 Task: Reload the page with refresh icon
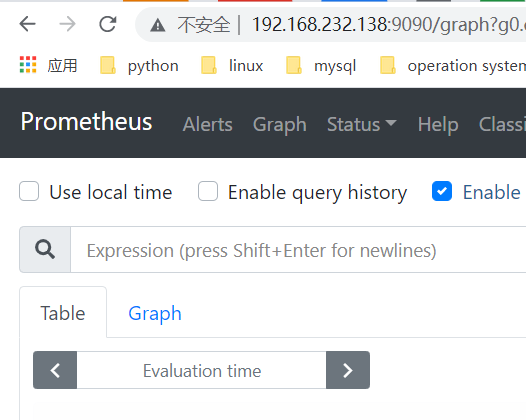[x=108, y=24]
